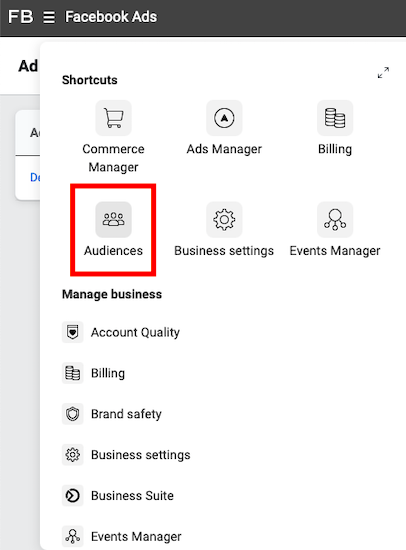Open Events Manager shortcut icon

point(335,220)
